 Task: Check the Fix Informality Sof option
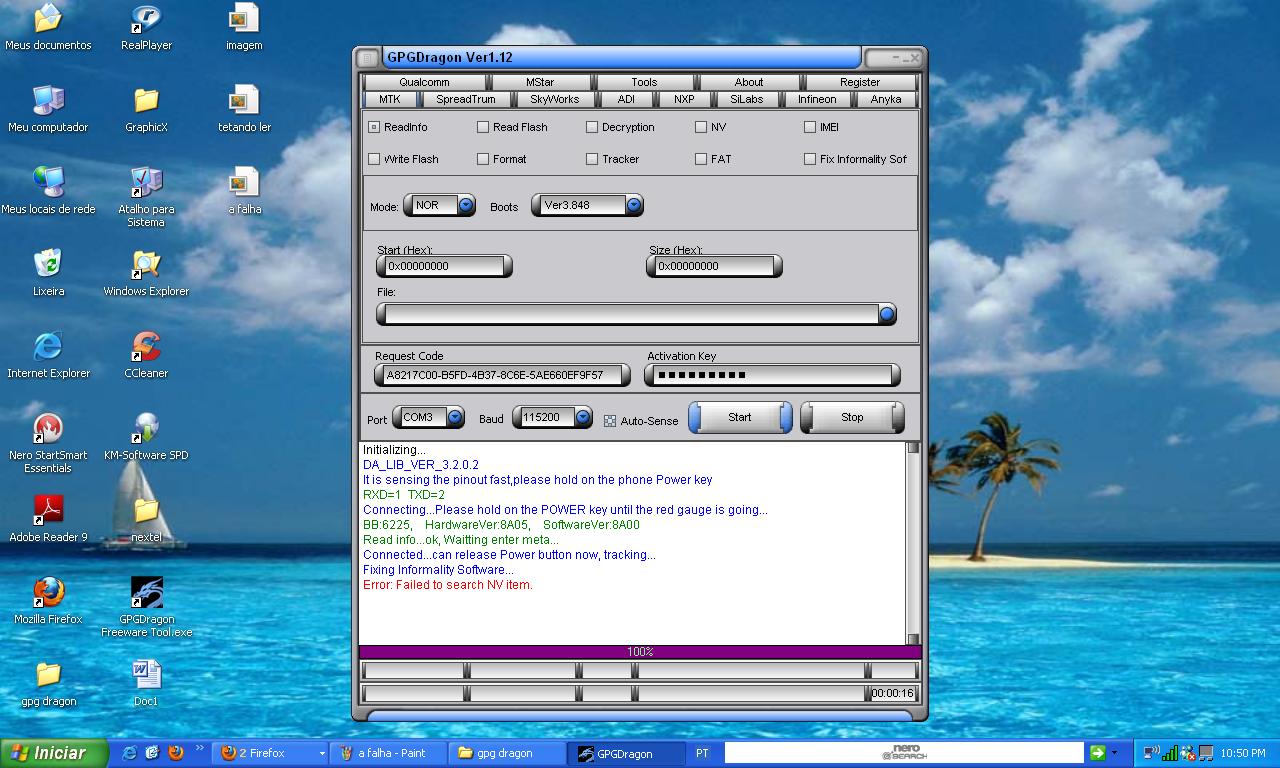pos(810,159)
